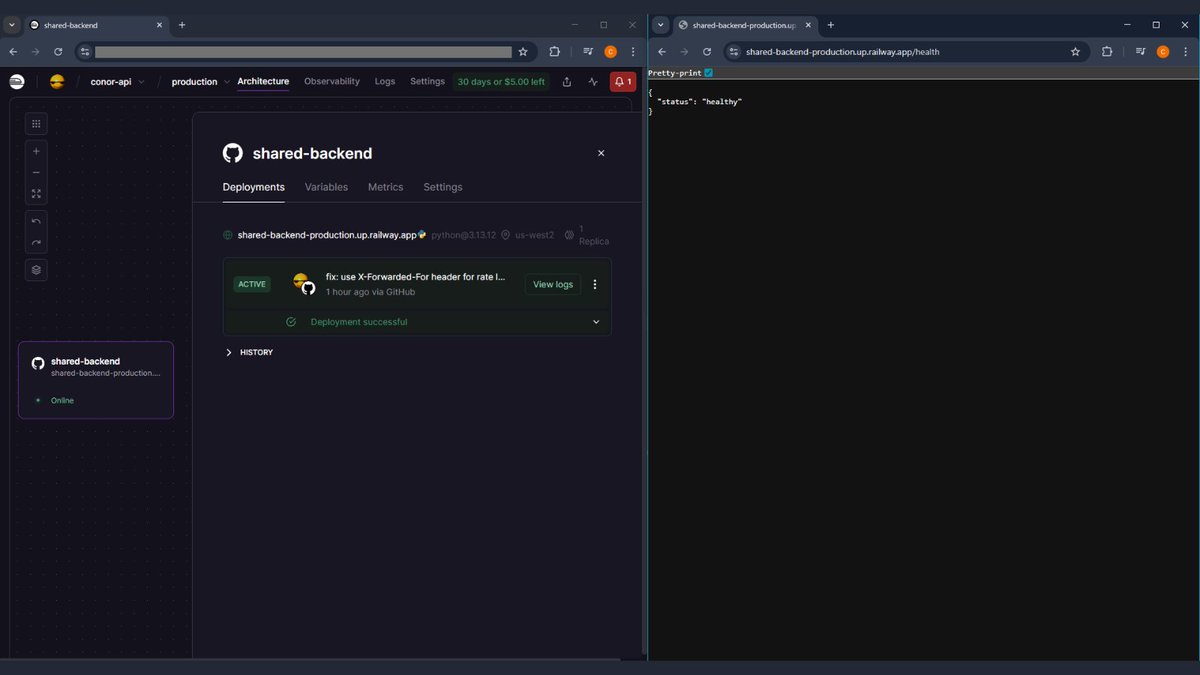Click the share/upload icon in Railway header
Image resolution: width=1200 pixels, height=675 pixels.
[568, 82]
